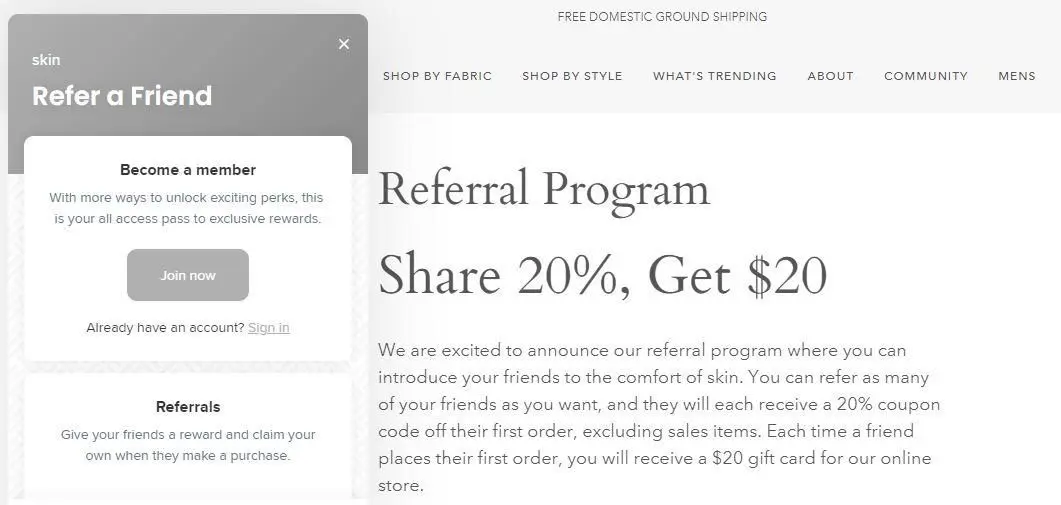The image size is (1061, 505).
Task: Navigate to the Community section
Action: 925,76
